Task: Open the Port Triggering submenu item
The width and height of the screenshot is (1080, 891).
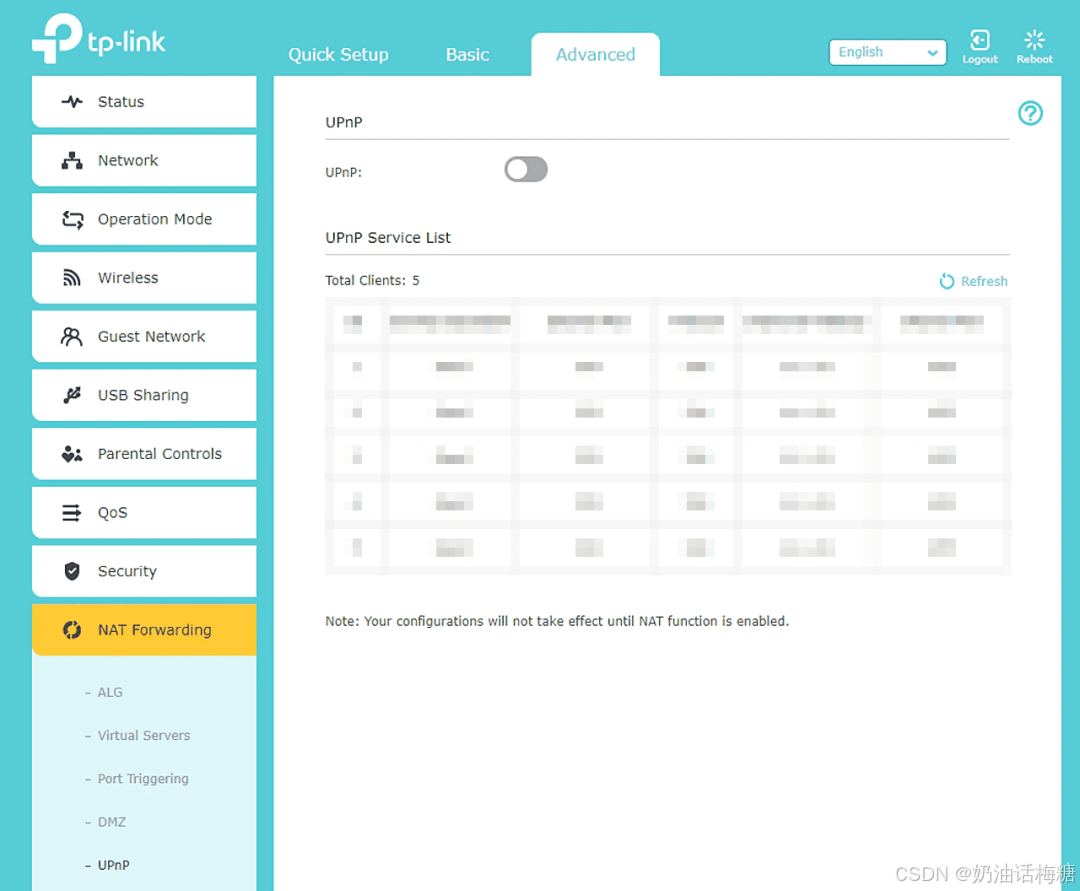Action: tap(143, 779)
